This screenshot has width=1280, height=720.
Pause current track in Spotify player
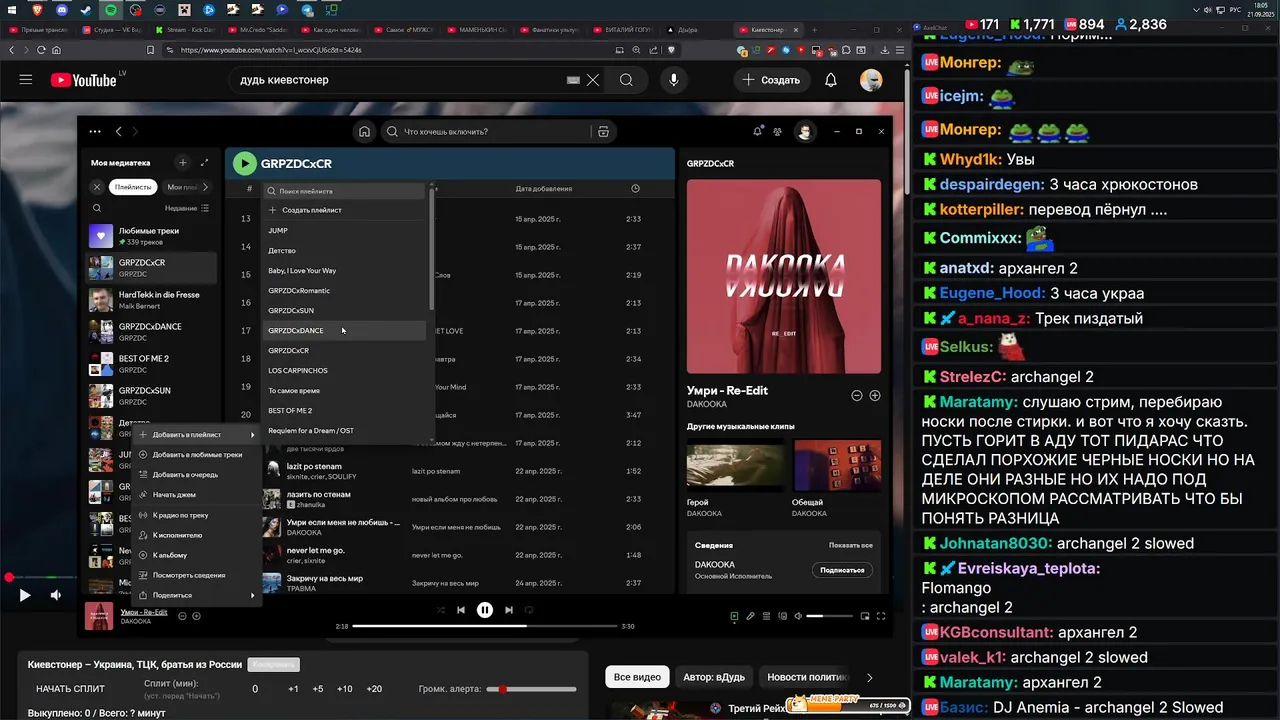(485, 609)
